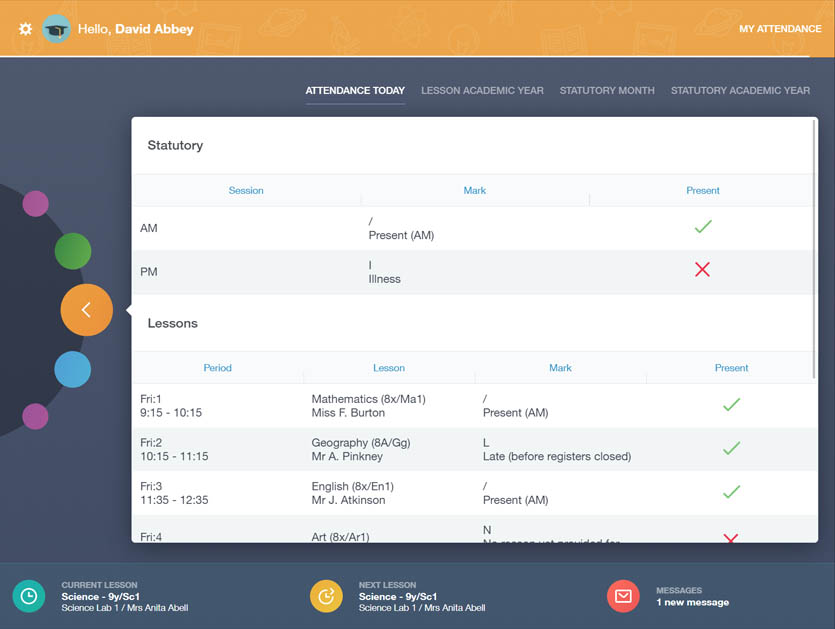The height and width of the screenshot is (629, 835).
Task: Open the Statutory Month tab
Action: click(x=607, y=91)
